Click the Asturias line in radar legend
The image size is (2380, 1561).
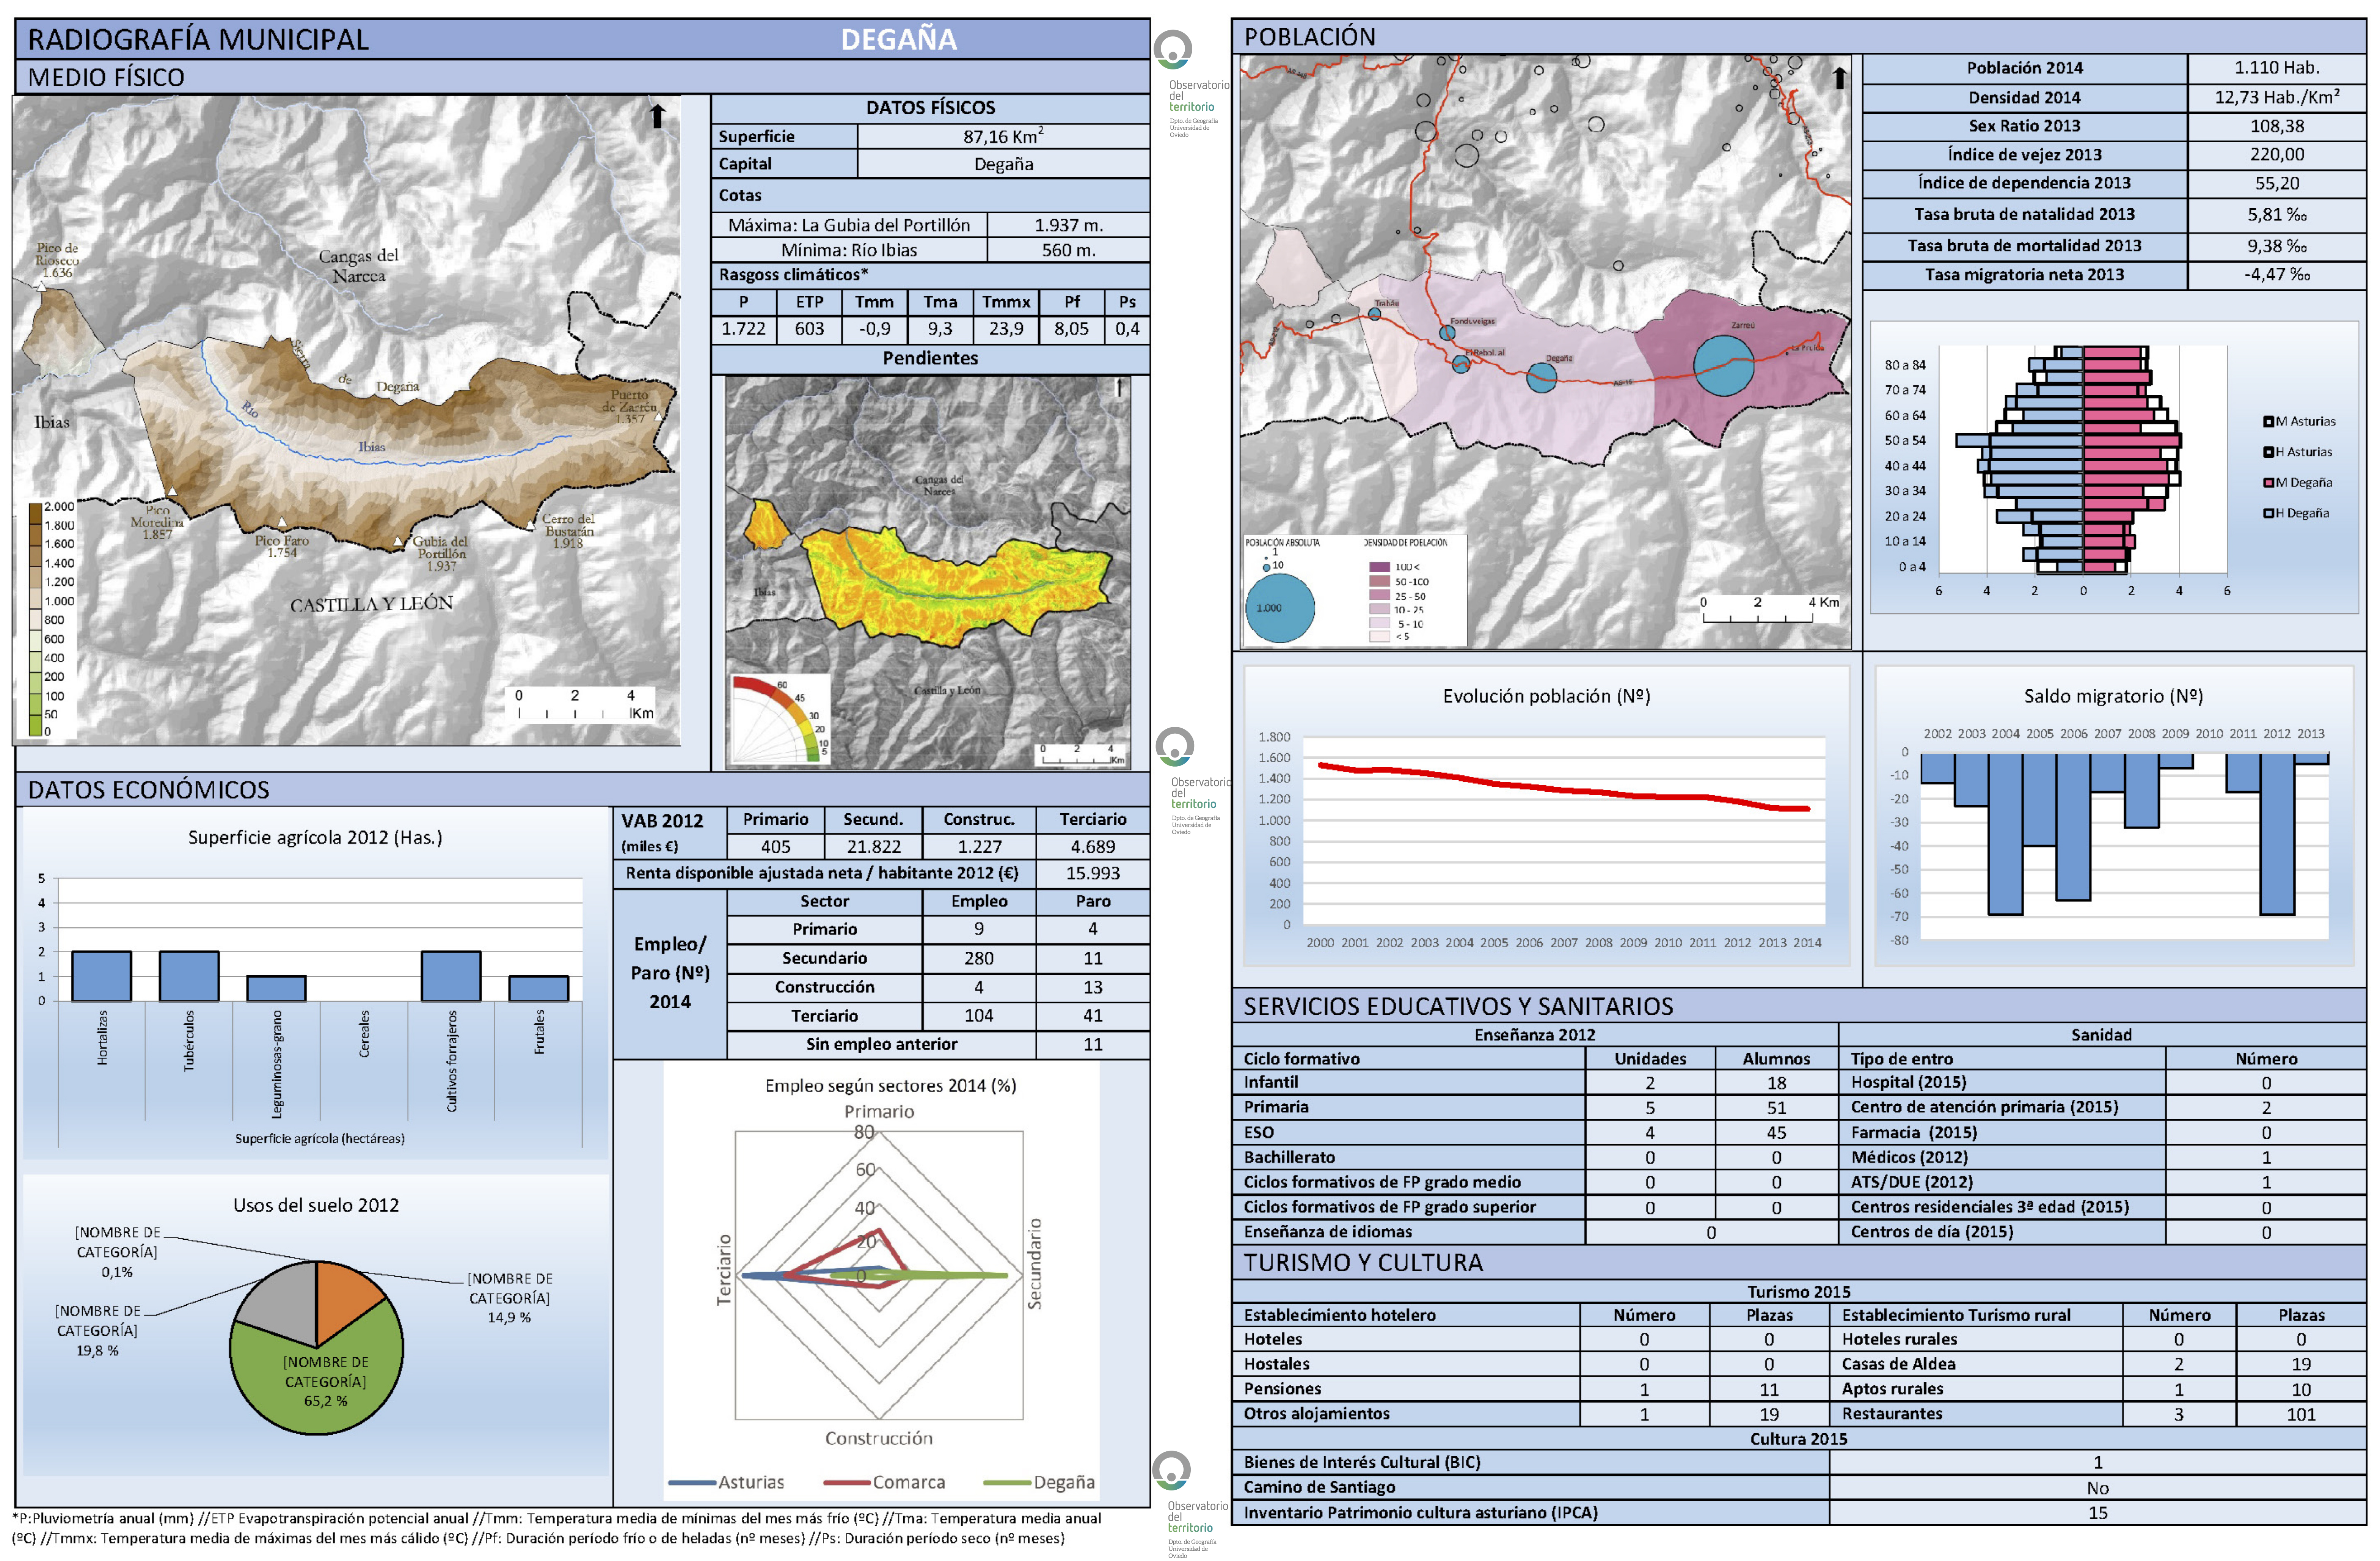point(692,1482)
